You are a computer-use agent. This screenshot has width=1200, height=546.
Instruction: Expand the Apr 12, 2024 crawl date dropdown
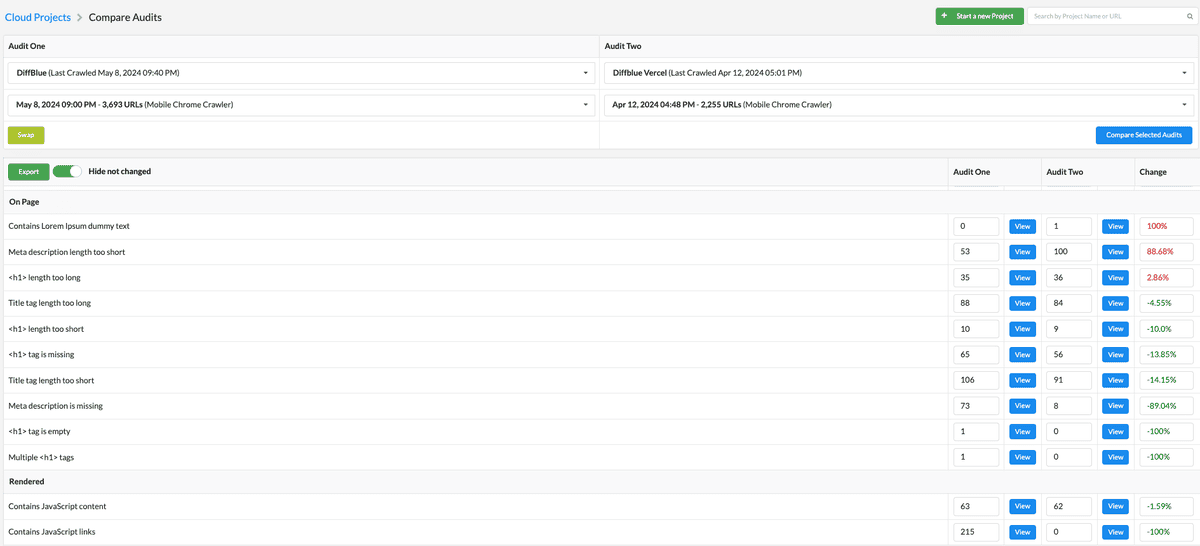[899, 104]
